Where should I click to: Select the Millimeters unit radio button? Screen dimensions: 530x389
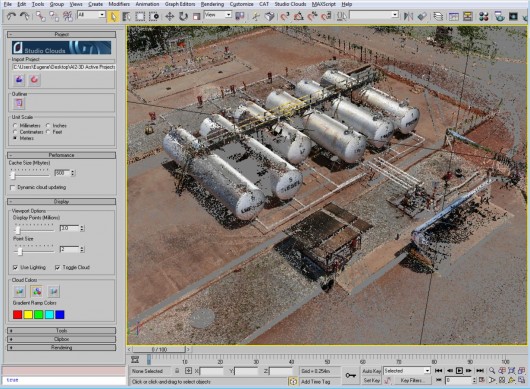coord(15,125)
